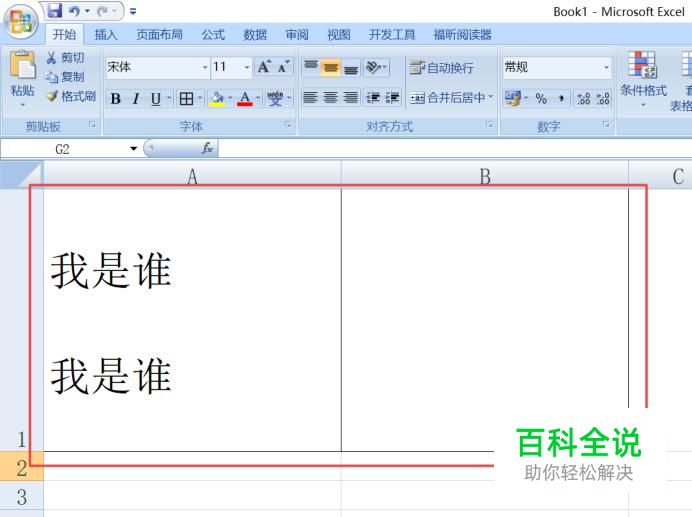Align text left
The image size is (692, 517).
[311, 98]
